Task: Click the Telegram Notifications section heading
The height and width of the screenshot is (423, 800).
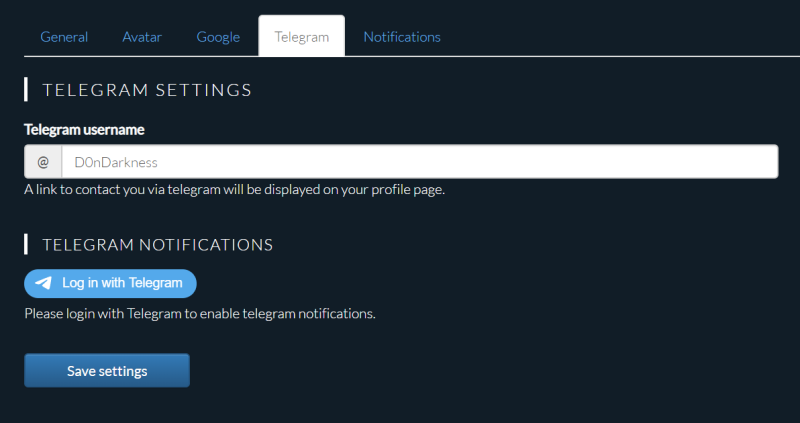Action: (158, 244)
